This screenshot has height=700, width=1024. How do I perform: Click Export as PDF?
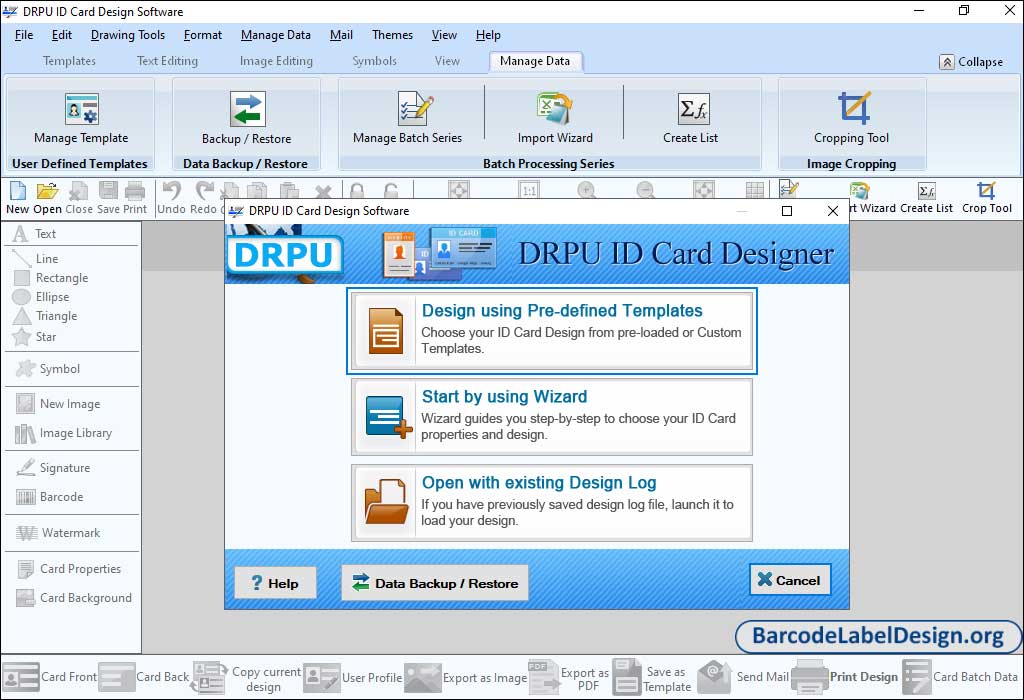tap(569, 677)
